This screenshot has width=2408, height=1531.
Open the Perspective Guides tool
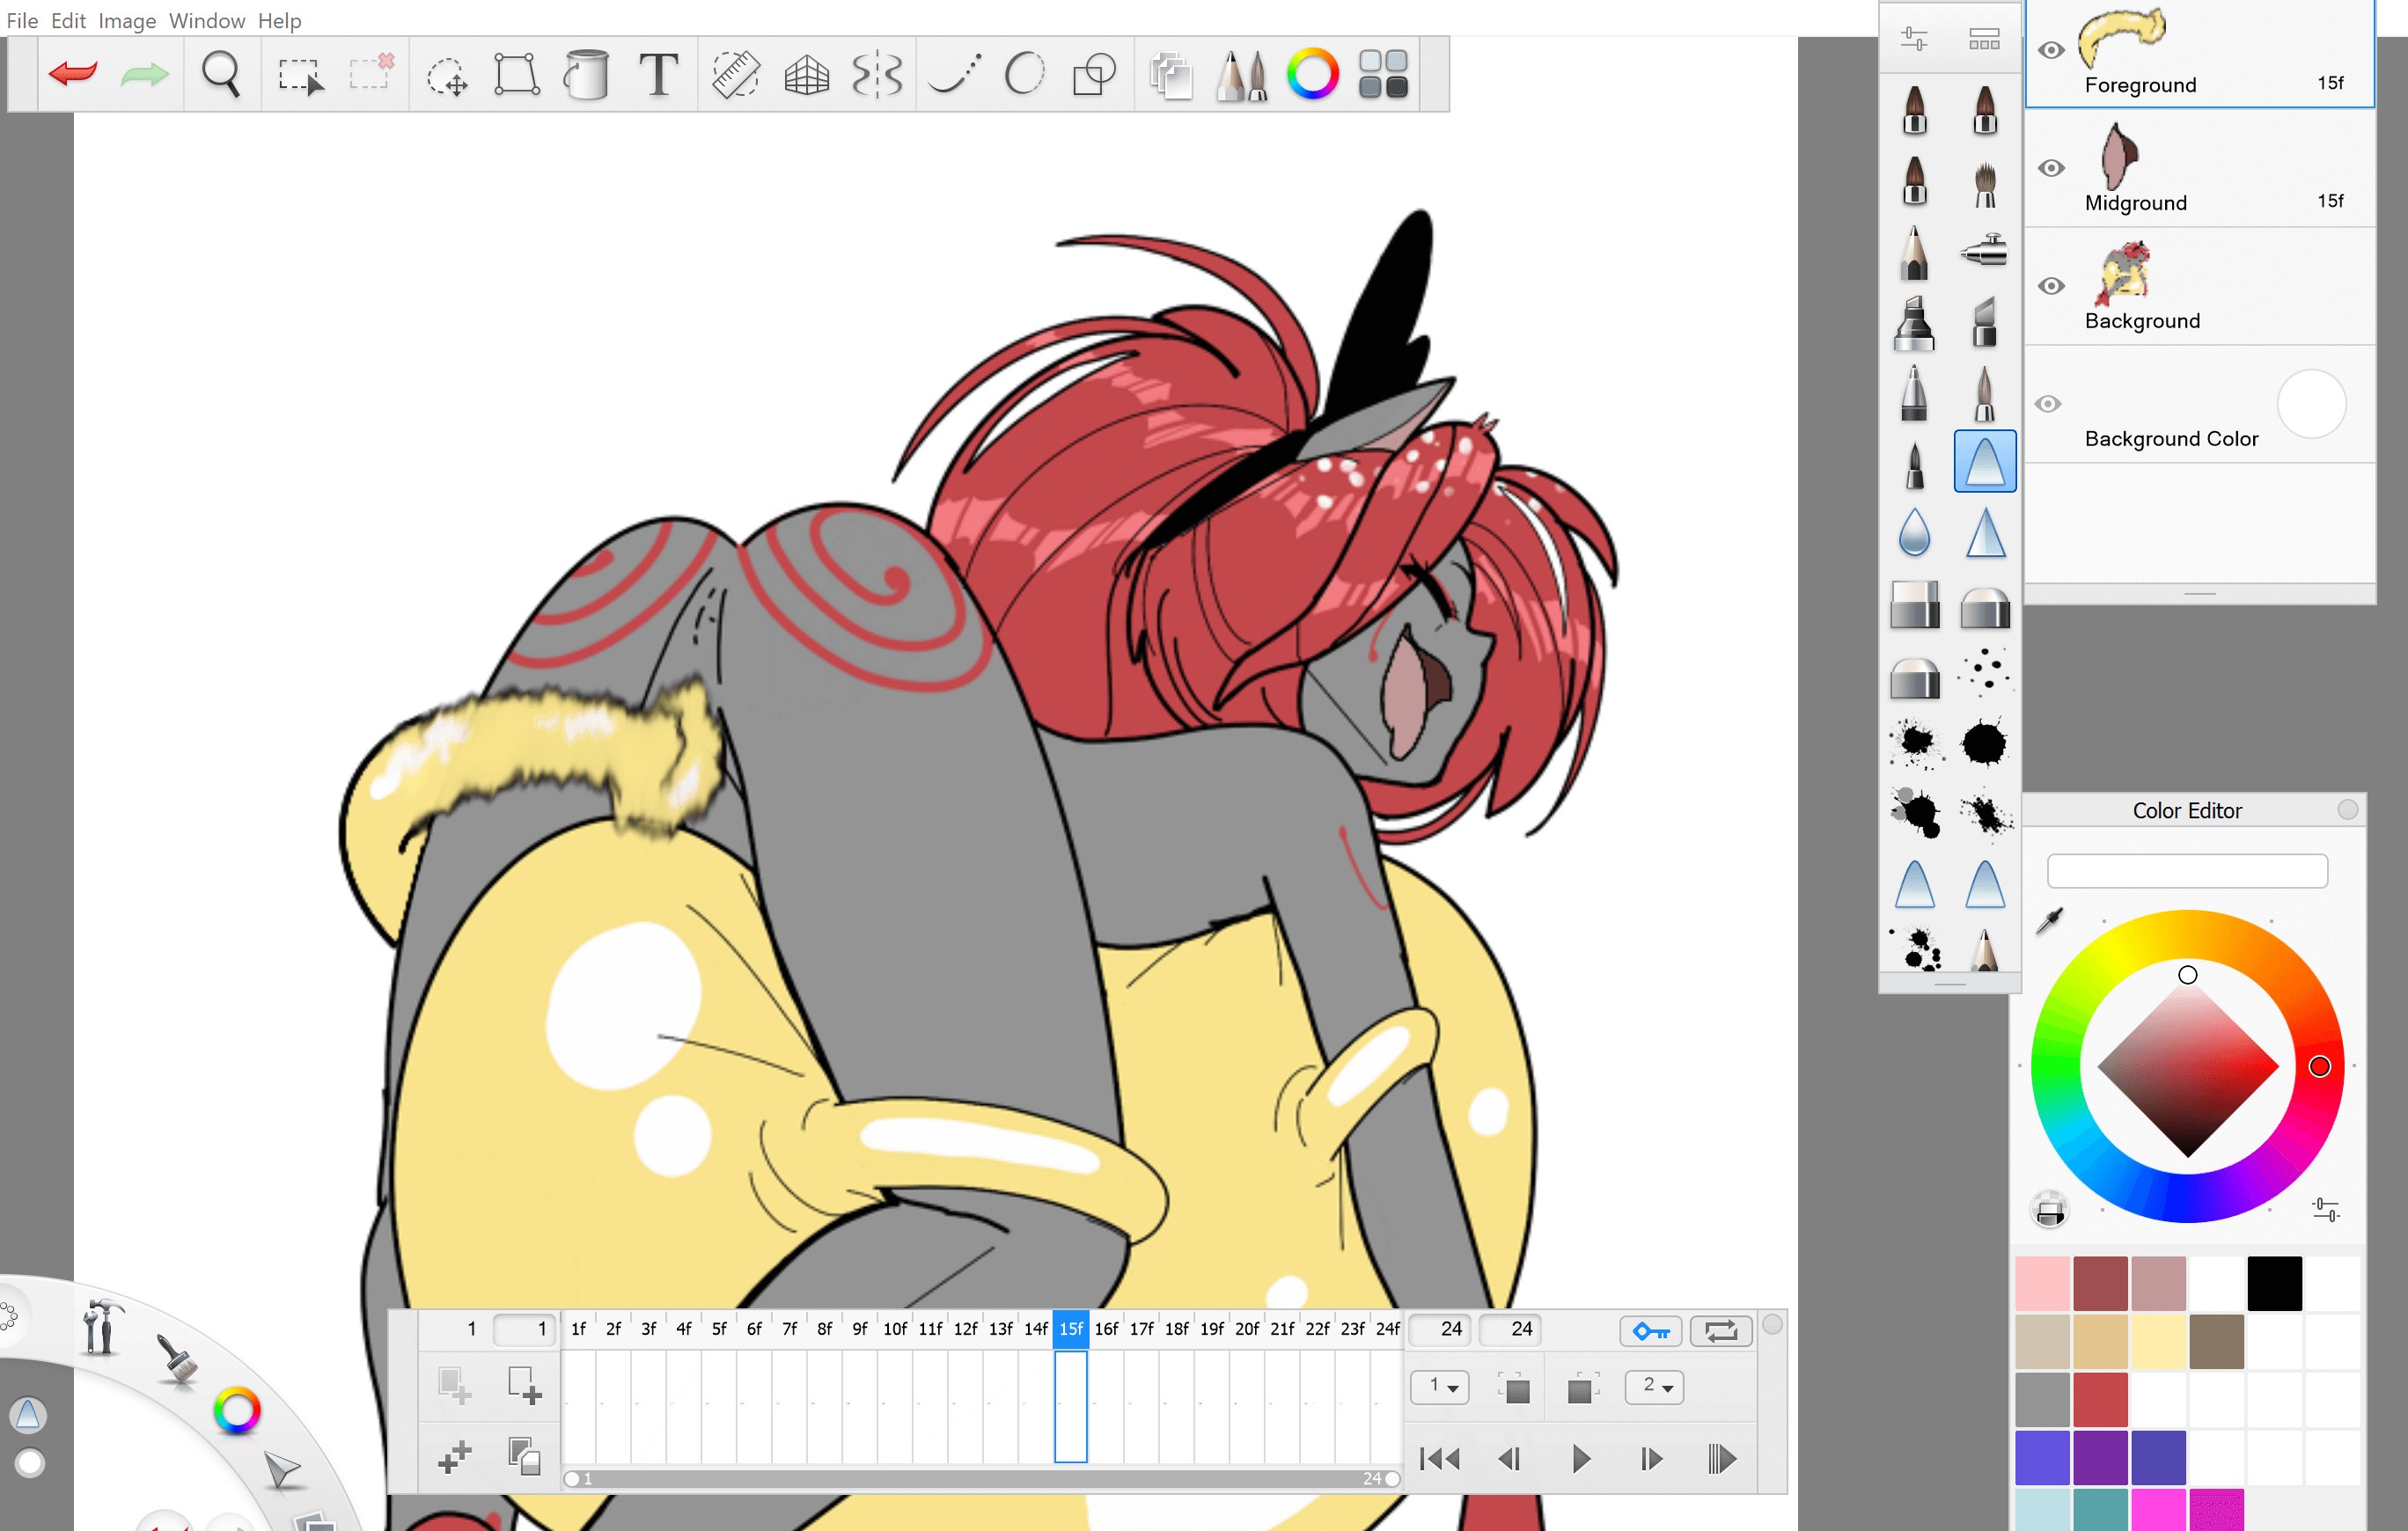(806, 74)
